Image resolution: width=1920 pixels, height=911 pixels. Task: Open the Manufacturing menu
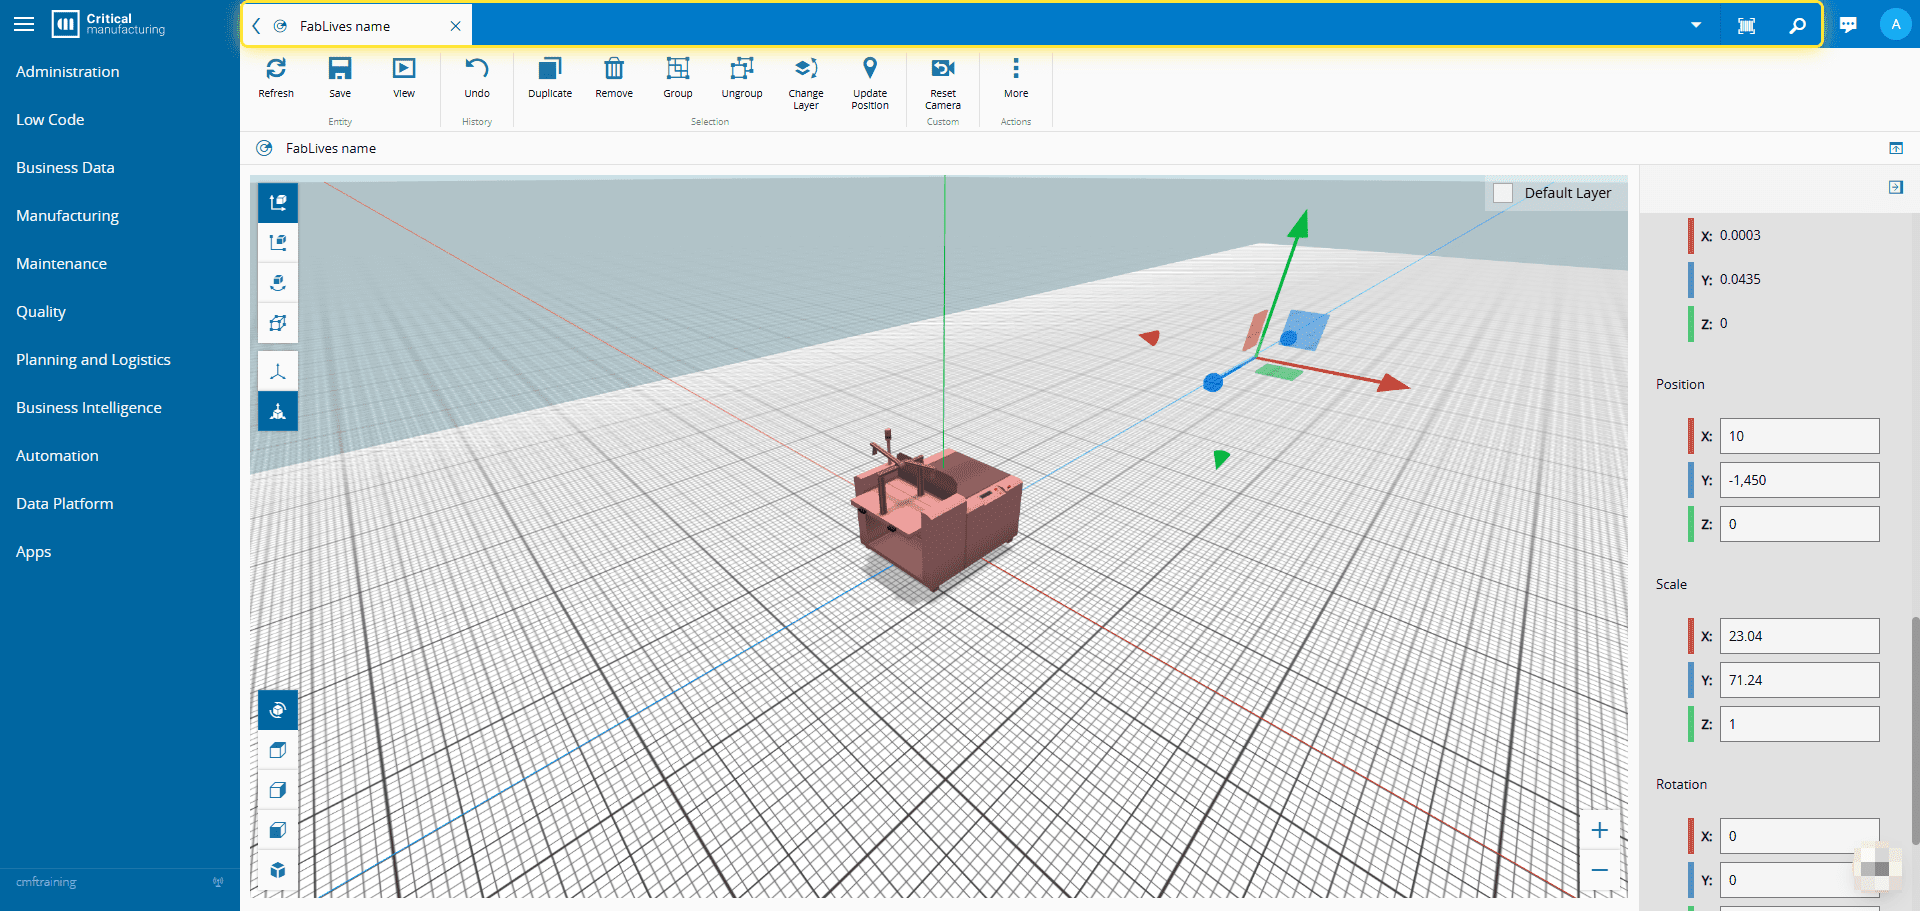pos(67,216)
